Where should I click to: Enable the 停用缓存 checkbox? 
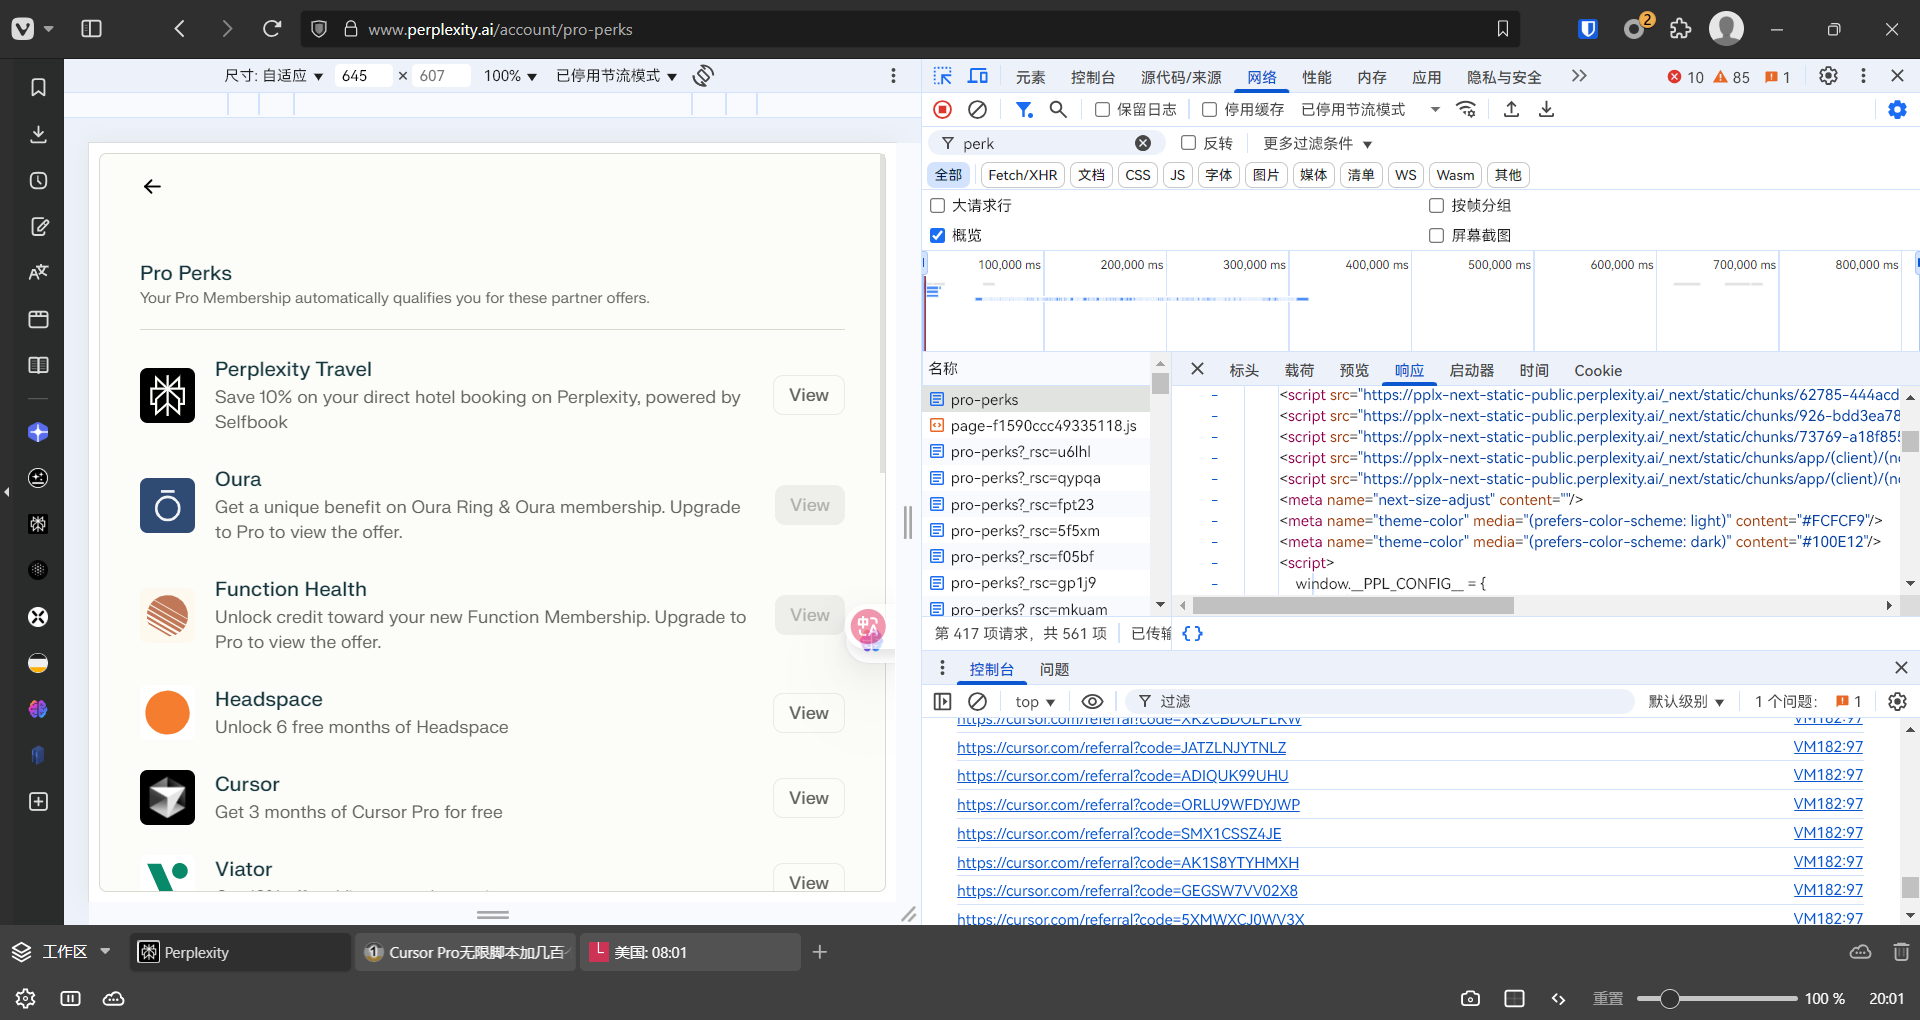pos(1209,110)
